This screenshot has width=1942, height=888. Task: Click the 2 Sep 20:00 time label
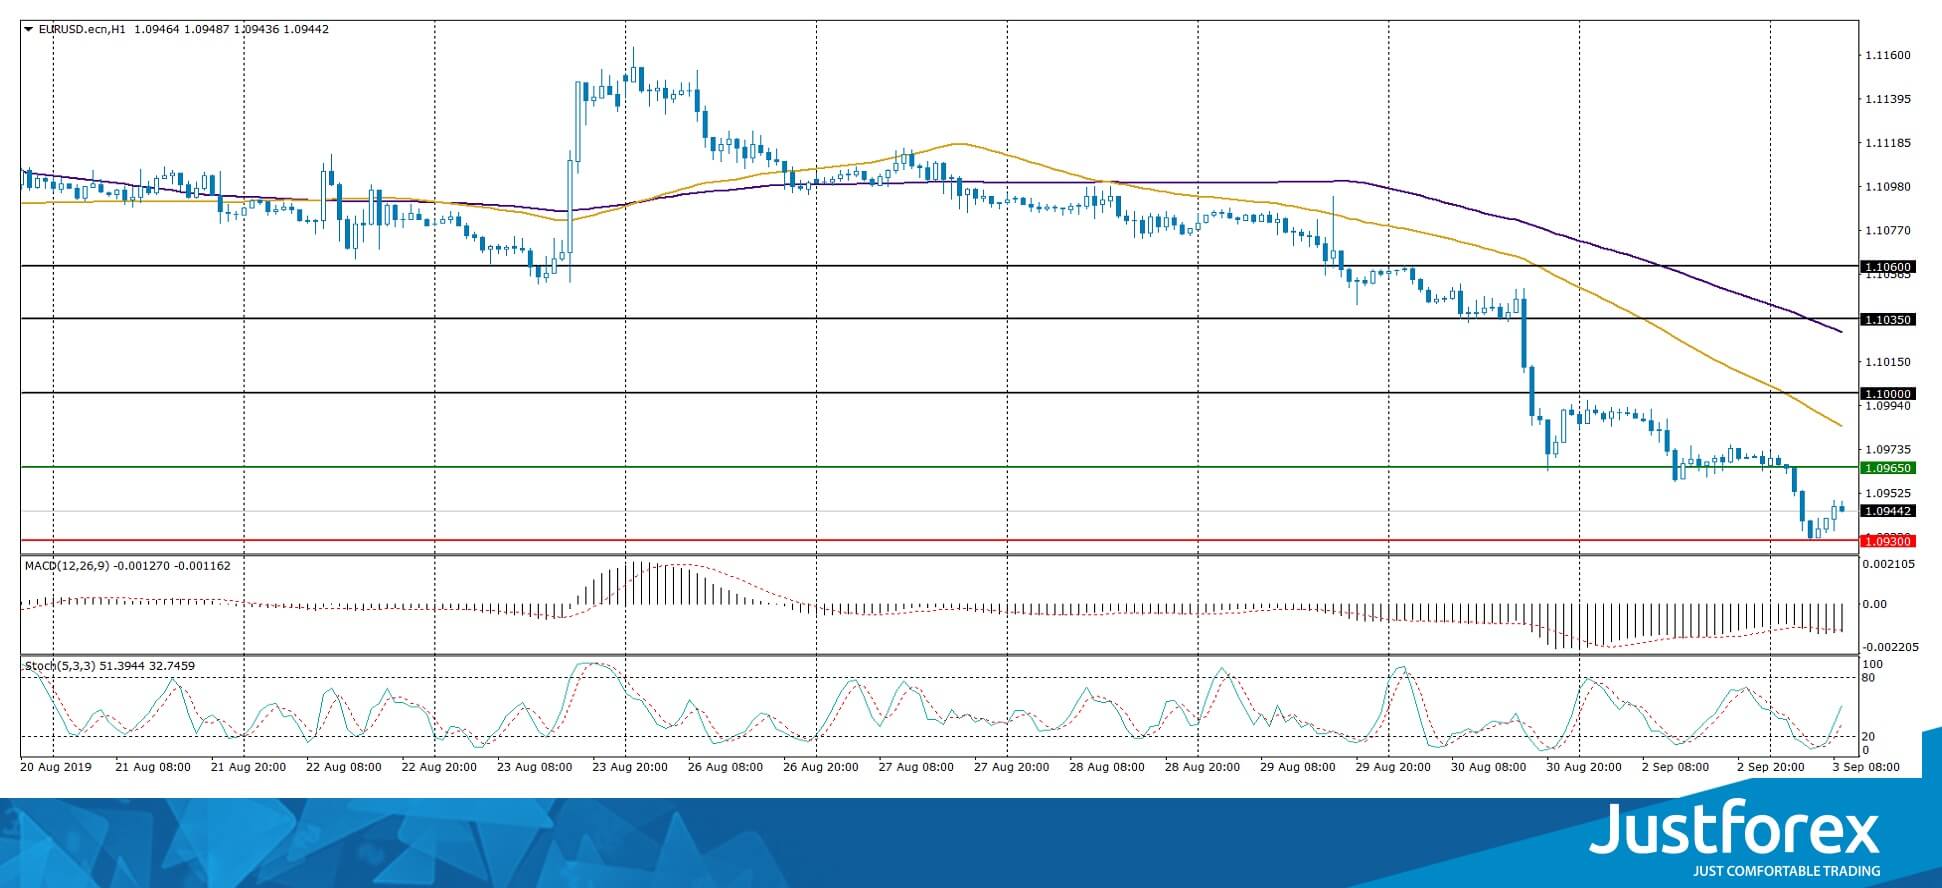click(x=1771, y=767)
